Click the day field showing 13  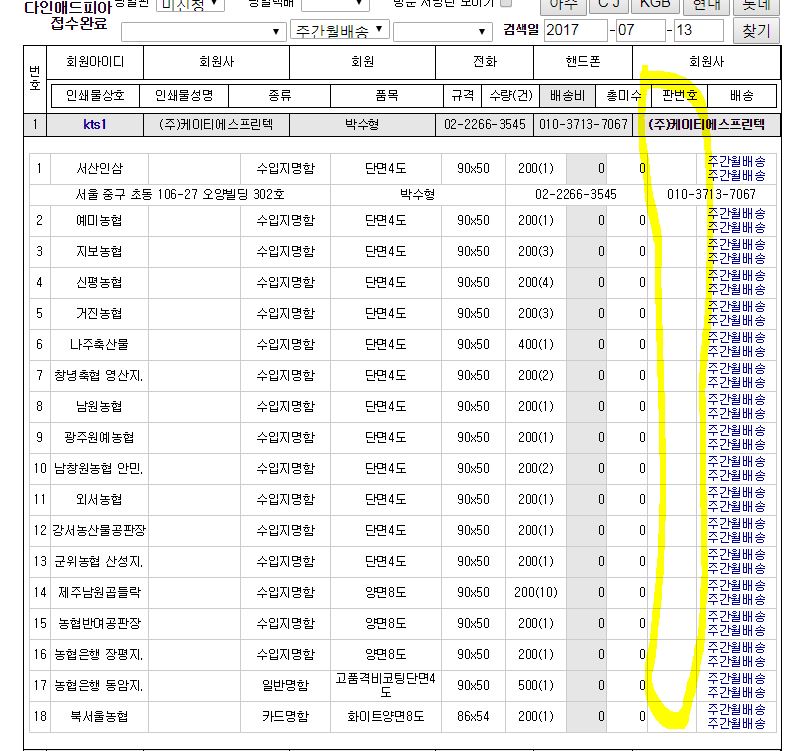697,30
